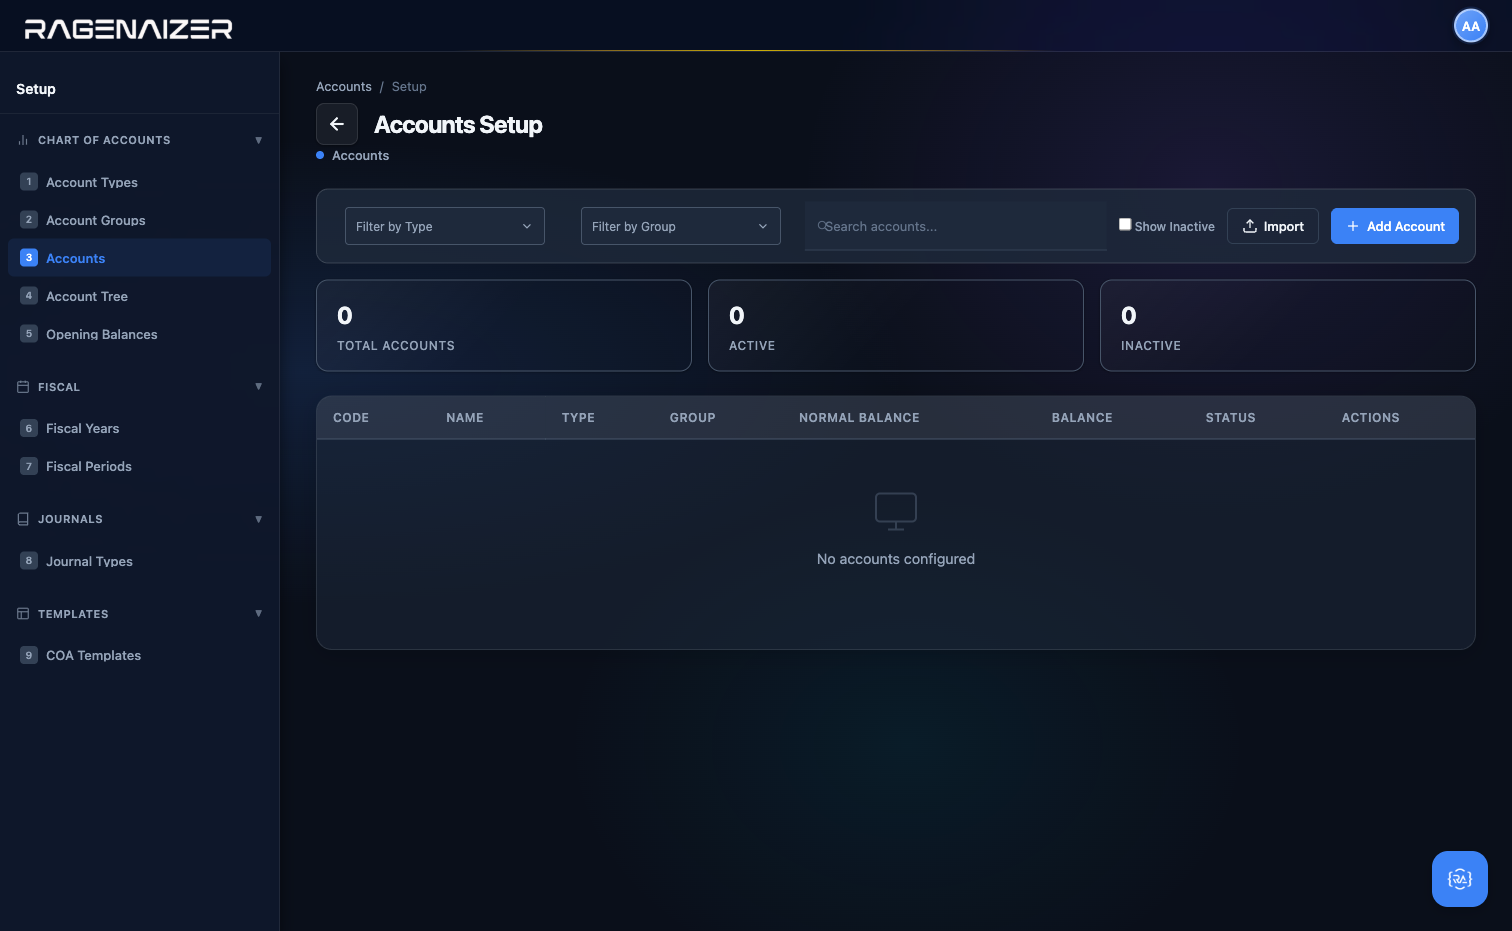
Task: Go to Fiscal Years
Action: click(139, 428)
